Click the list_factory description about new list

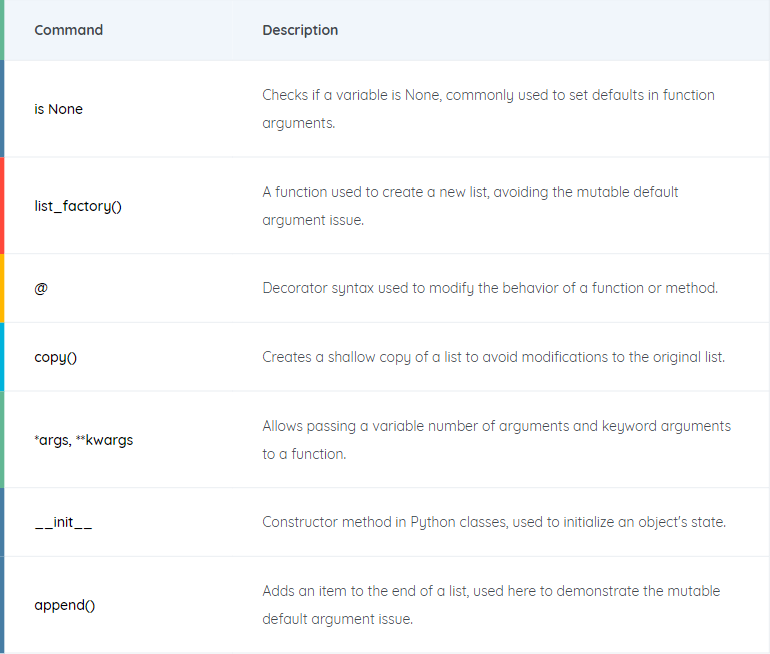pos(470,206)
